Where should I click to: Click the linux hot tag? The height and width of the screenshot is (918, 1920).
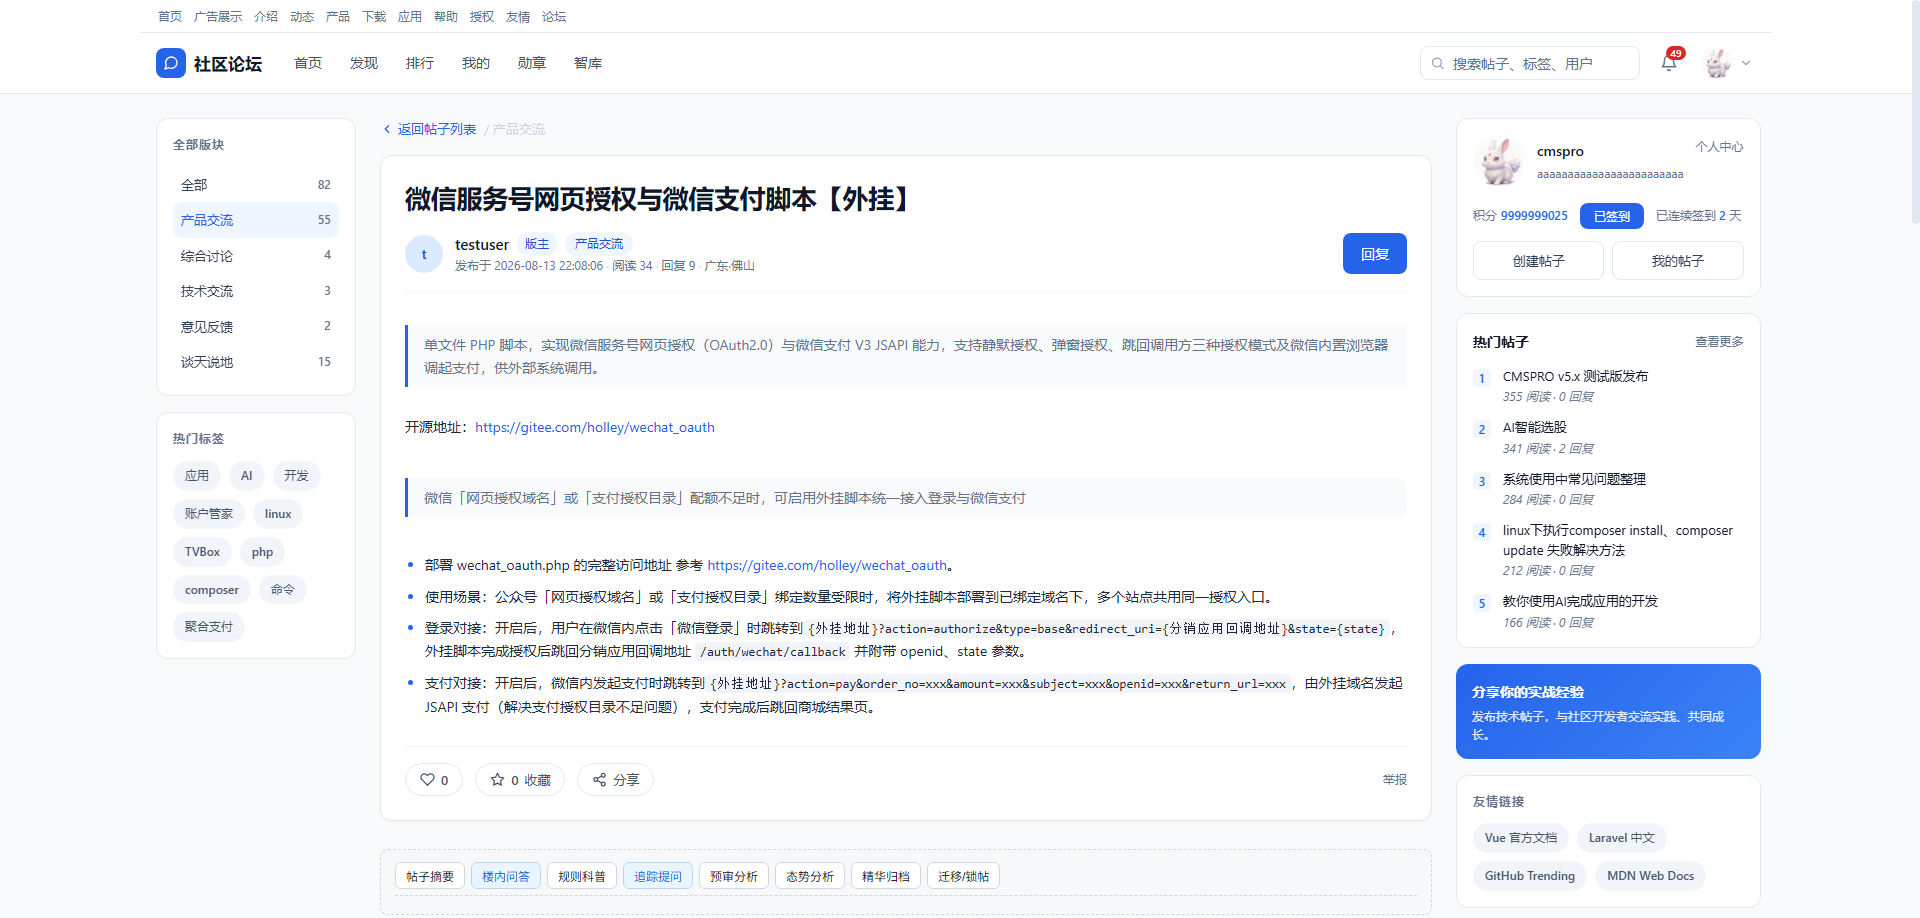coord(278,514)
